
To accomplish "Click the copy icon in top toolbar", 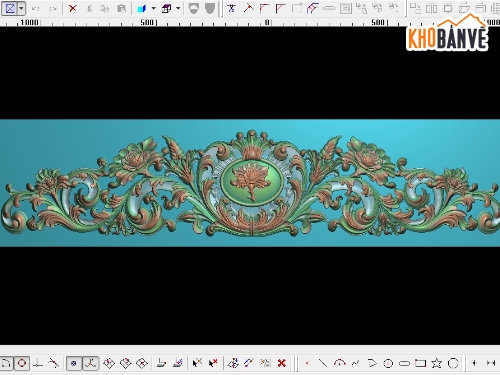I will click(105, 8).
